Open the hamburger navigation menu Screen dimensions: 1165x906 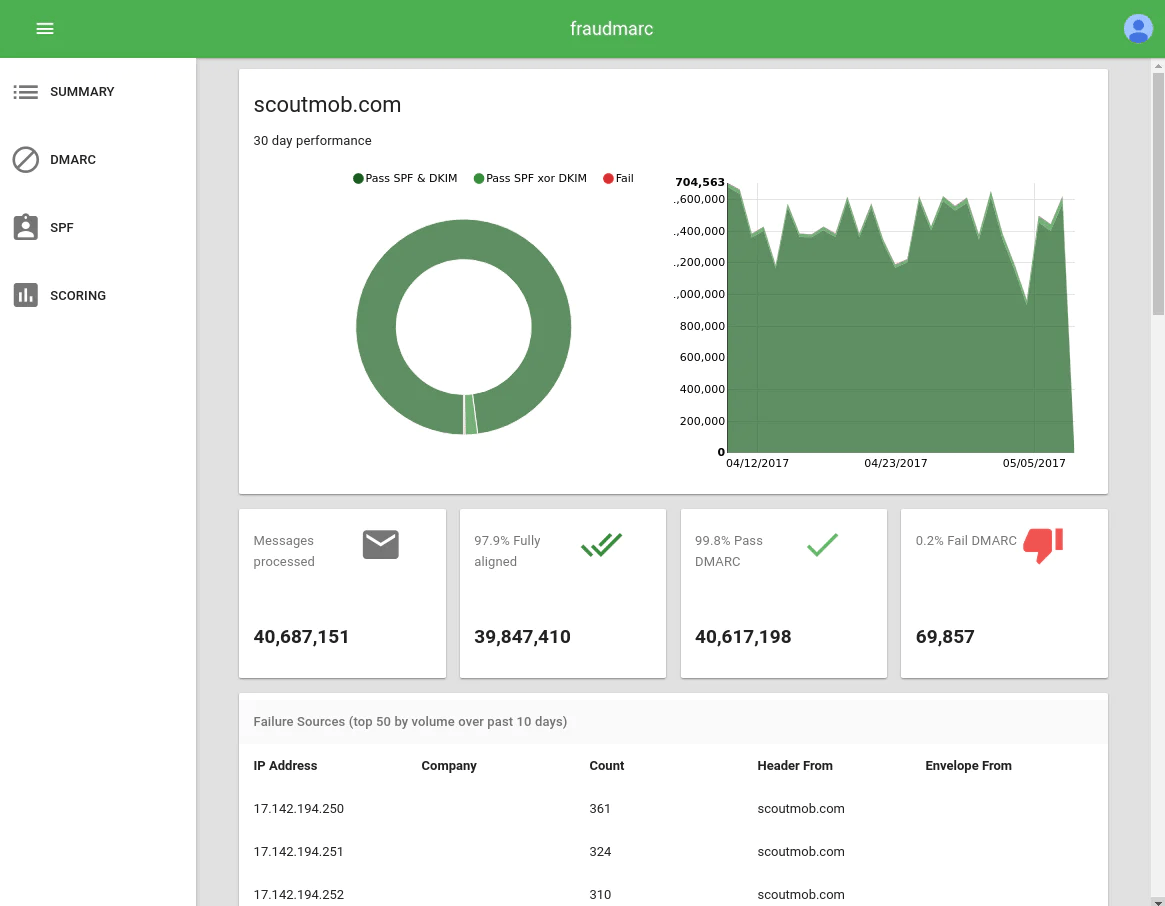click(x=45, y=29)
